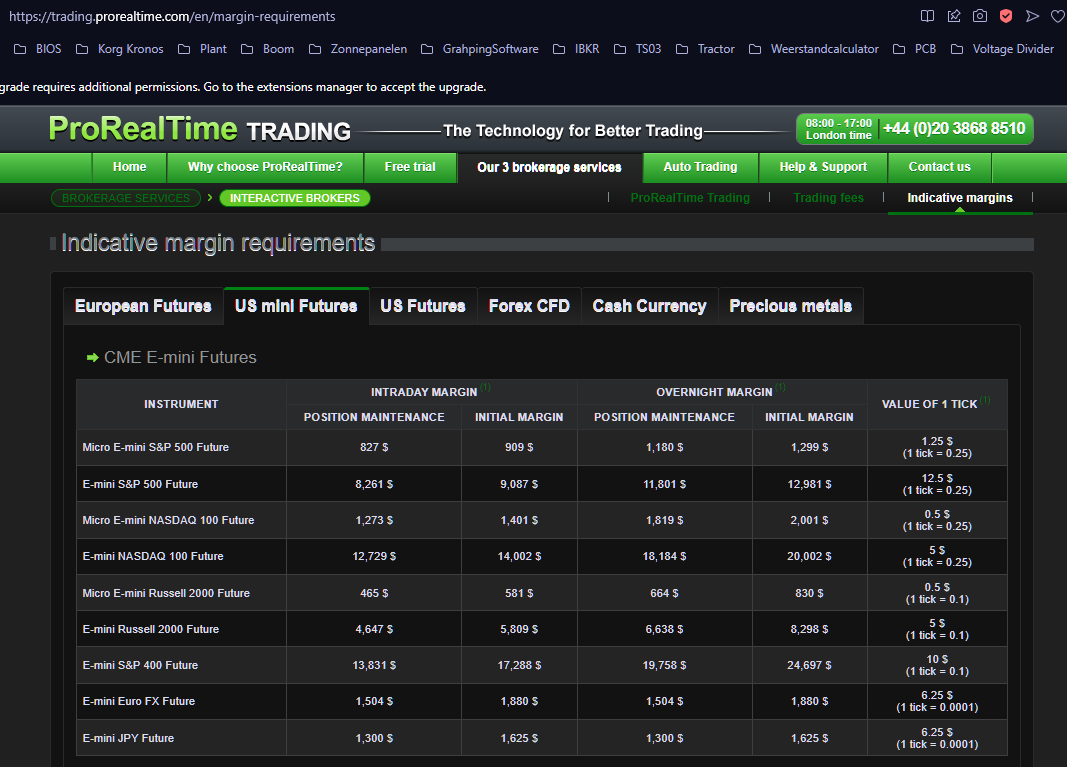The width and height of the screenshot is (1067, 767).
Task: Open the Boom bookmark folder
Action: [268, 49]
